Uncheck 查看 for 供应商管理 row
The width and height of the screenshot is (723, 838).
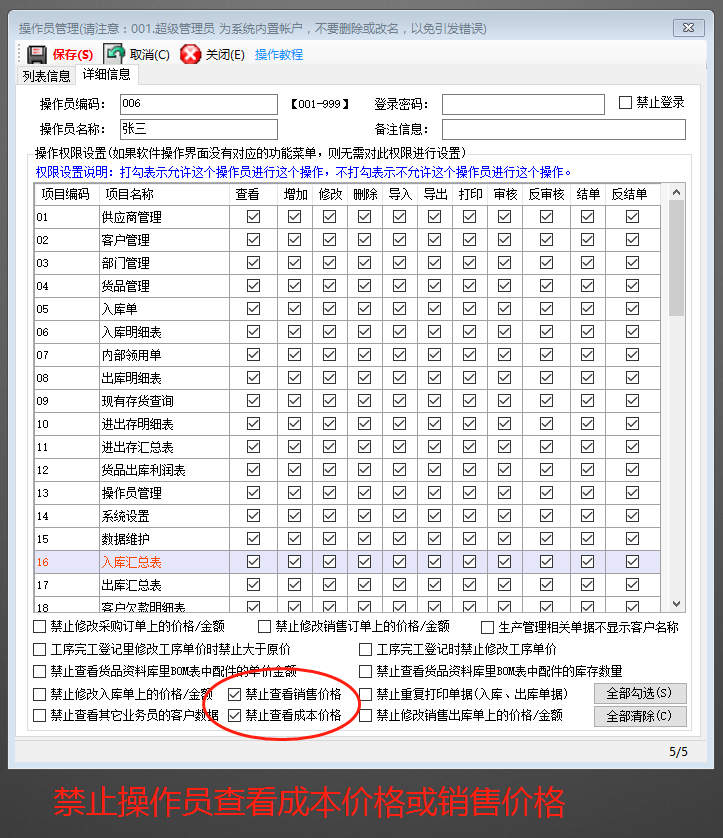coord(253,216)
